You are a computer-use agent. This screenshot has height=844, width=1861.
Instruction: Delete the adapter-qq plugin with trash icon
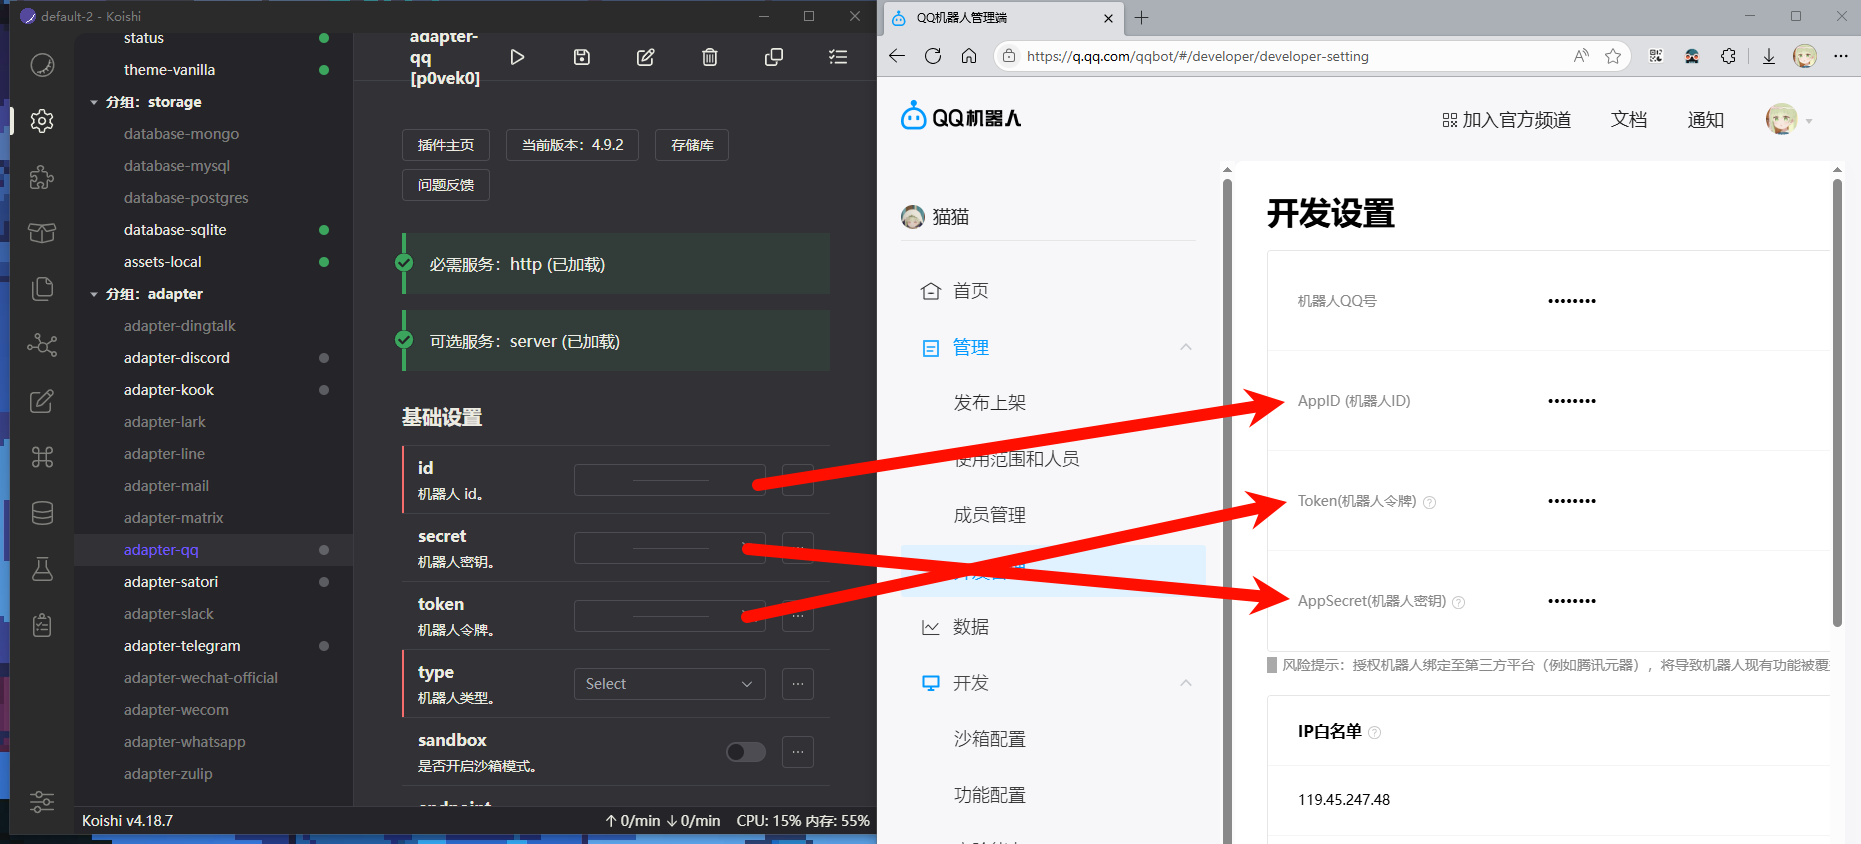point(710,57)
